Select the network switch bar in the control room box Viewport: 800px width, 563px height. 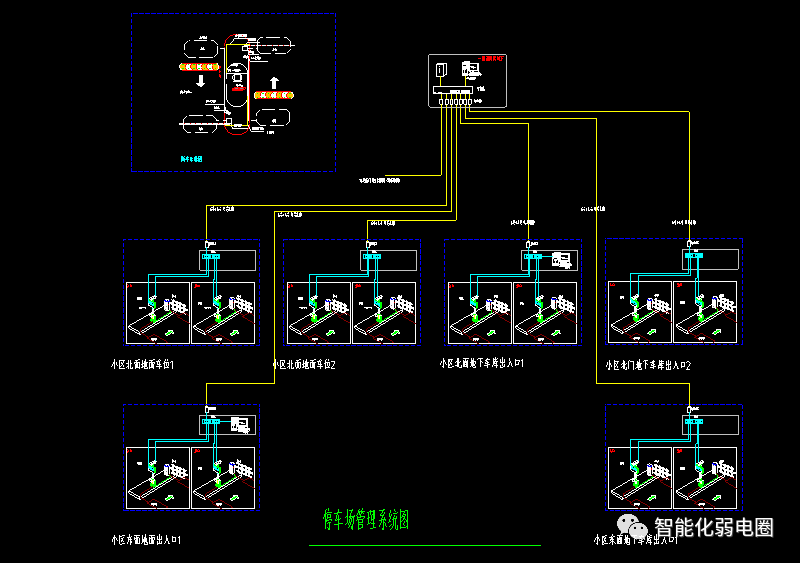pos(453,90)
